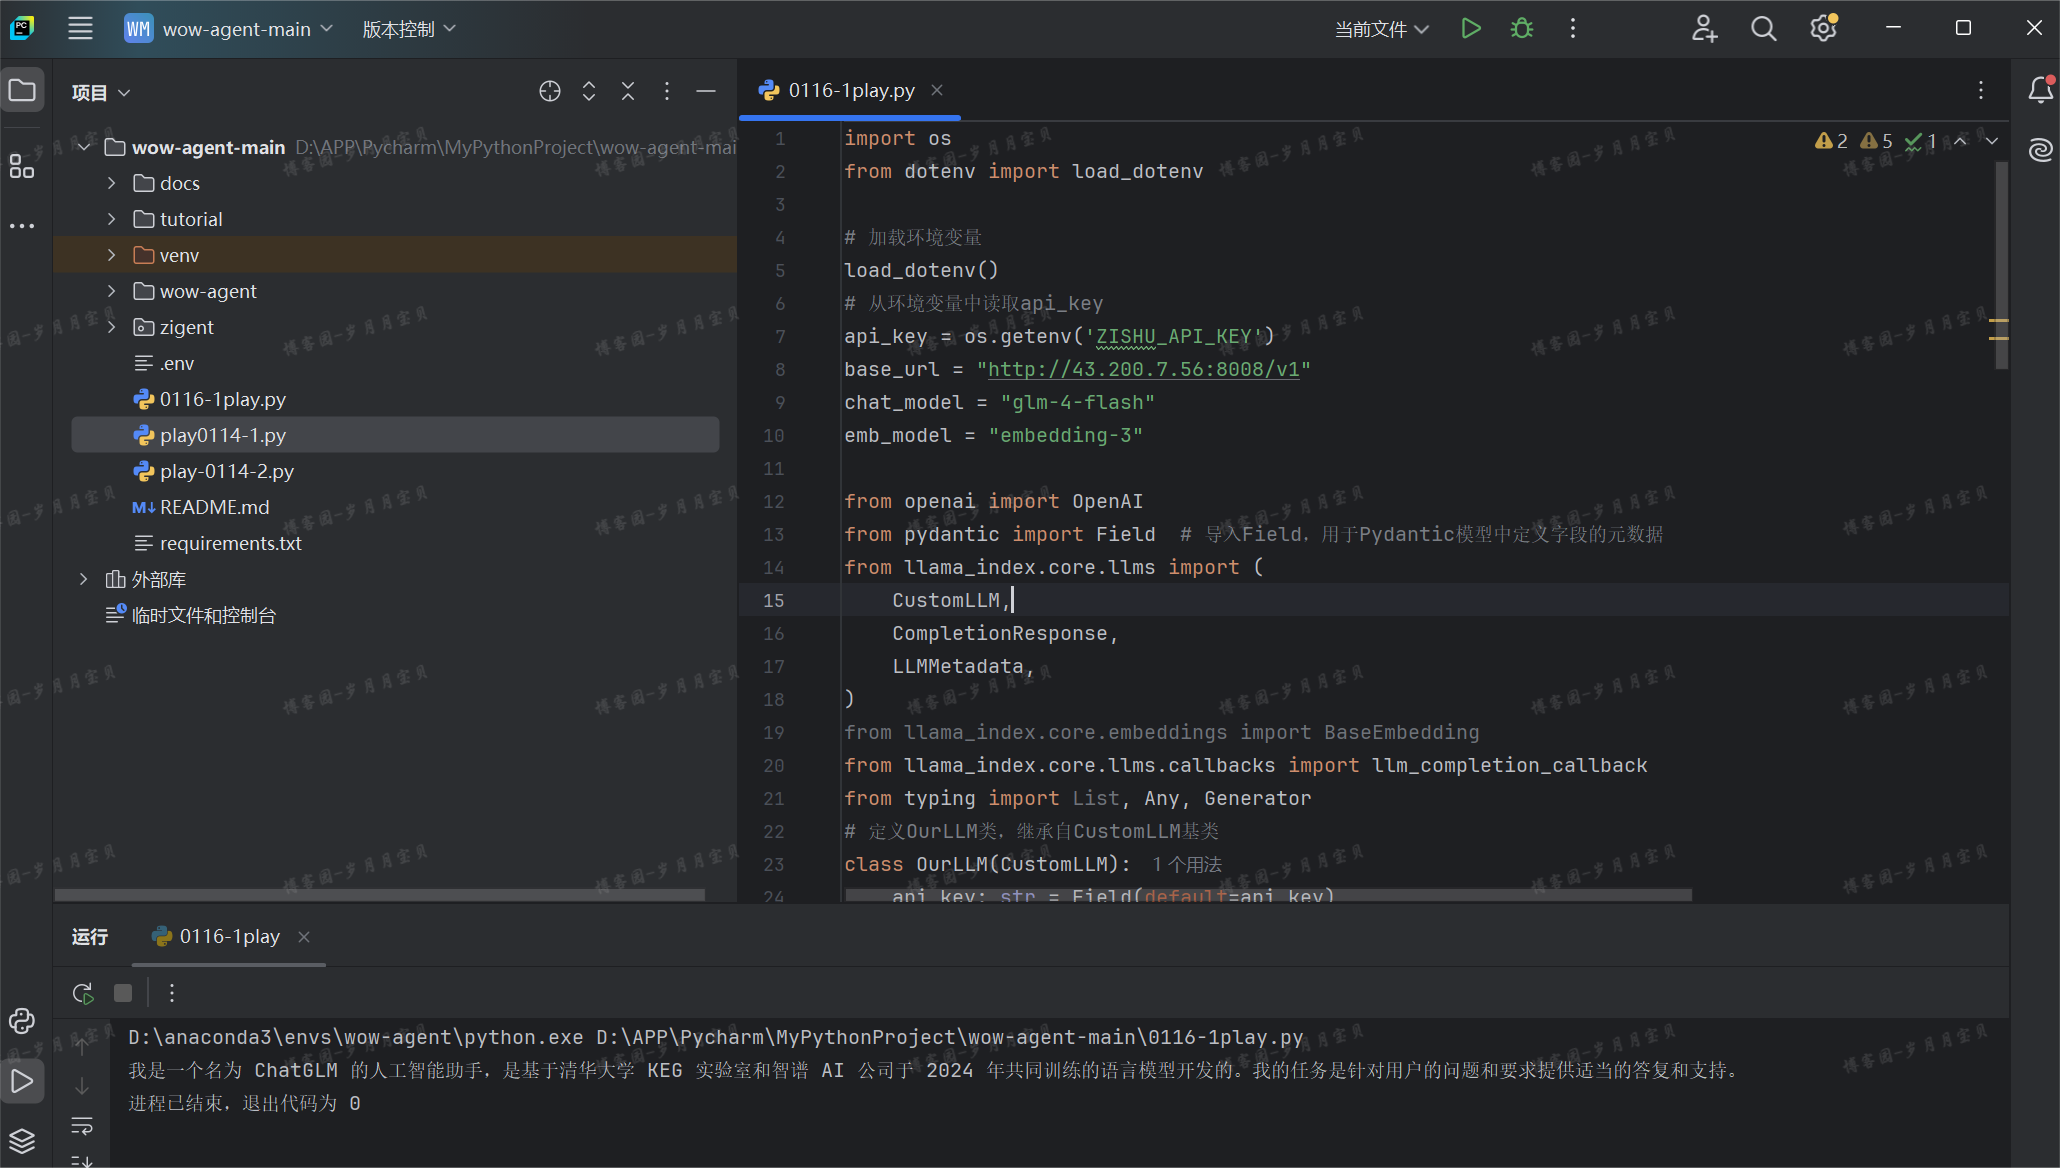Toggle the Run tool window button
2060x1168 pixels.
pos(22,1081)
